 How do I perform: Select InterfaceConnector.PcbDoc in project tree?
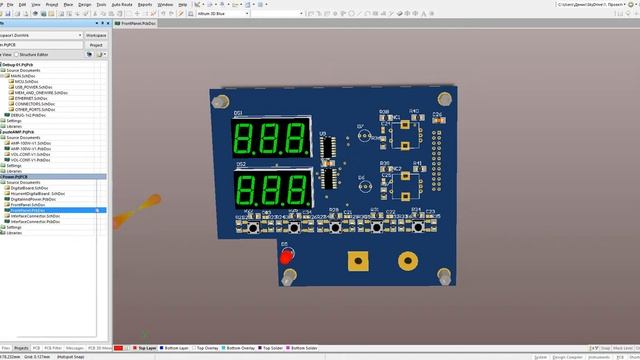pos(35,222)
